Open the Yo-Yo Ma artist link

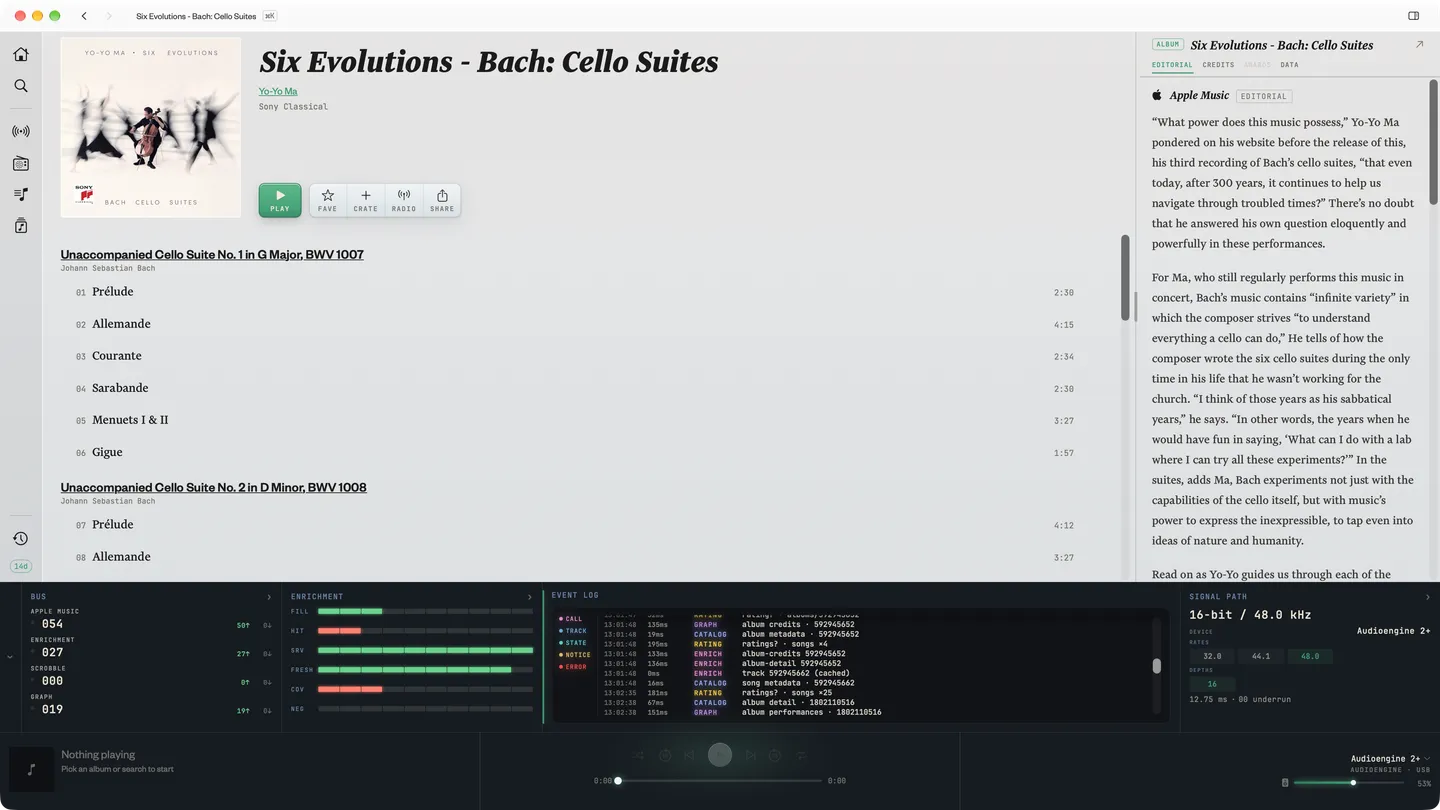pos(278,91)
